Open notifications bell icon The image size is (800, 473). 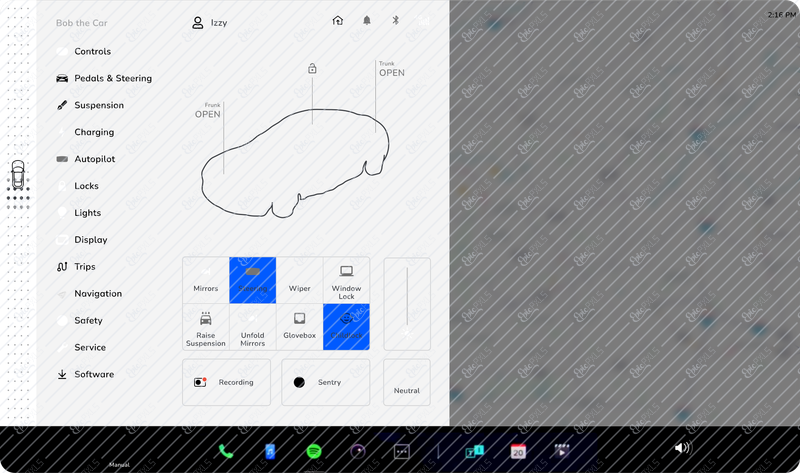(x=367, y=20)
